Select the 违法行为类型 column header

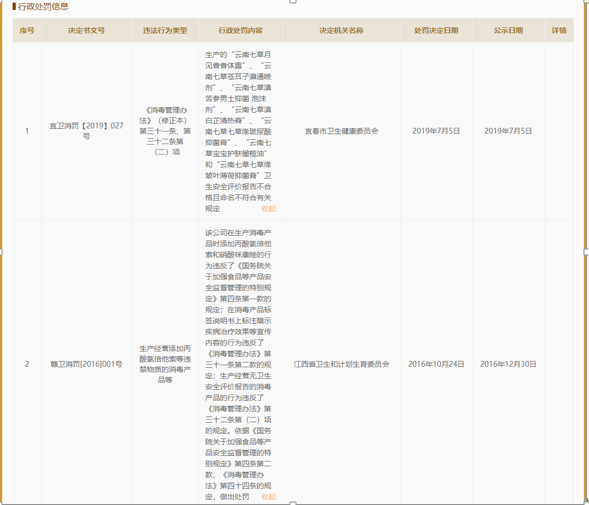(165, 30)
